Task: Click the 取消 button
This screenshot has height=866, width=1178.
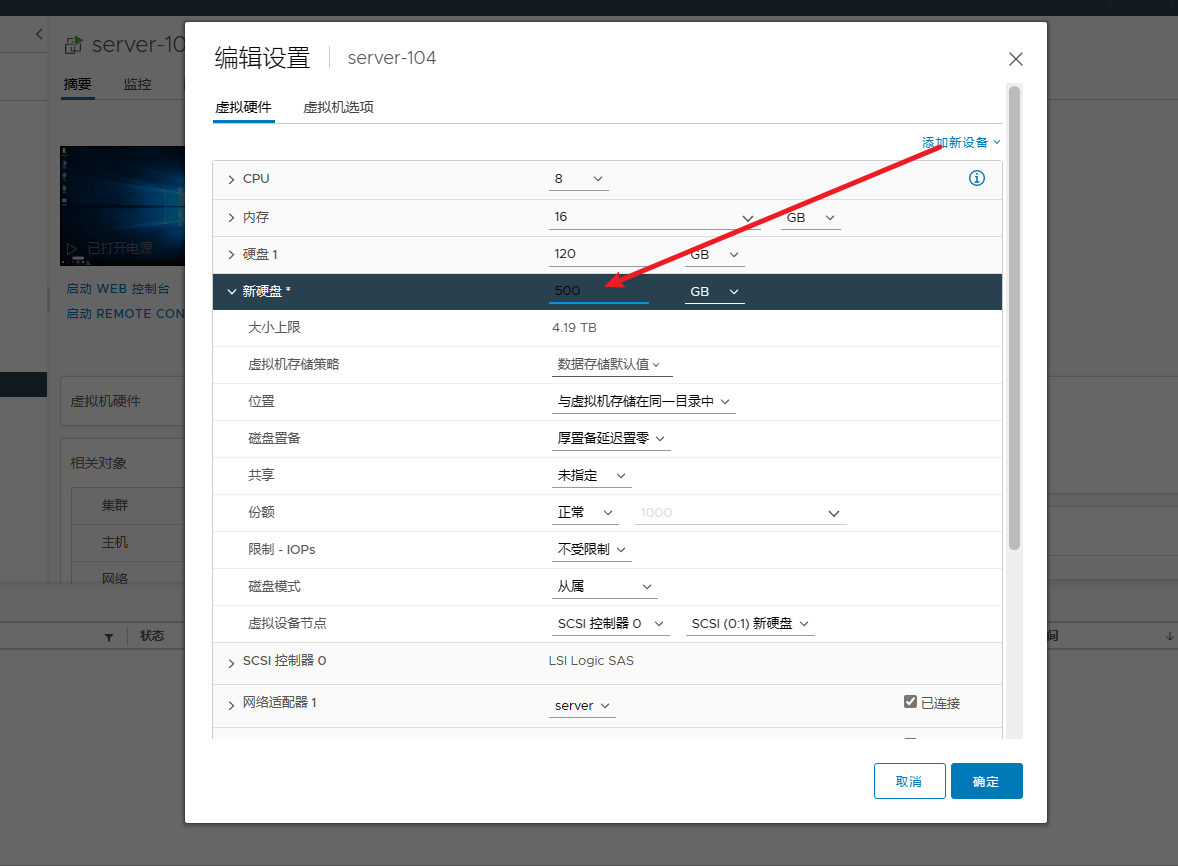Action: (909, 781)
